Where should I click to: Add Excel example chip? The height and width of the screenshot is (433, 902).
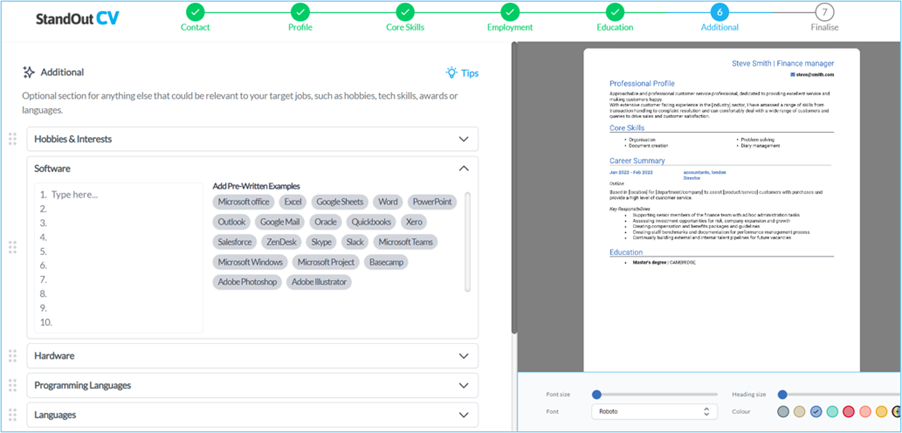point(293,202)
